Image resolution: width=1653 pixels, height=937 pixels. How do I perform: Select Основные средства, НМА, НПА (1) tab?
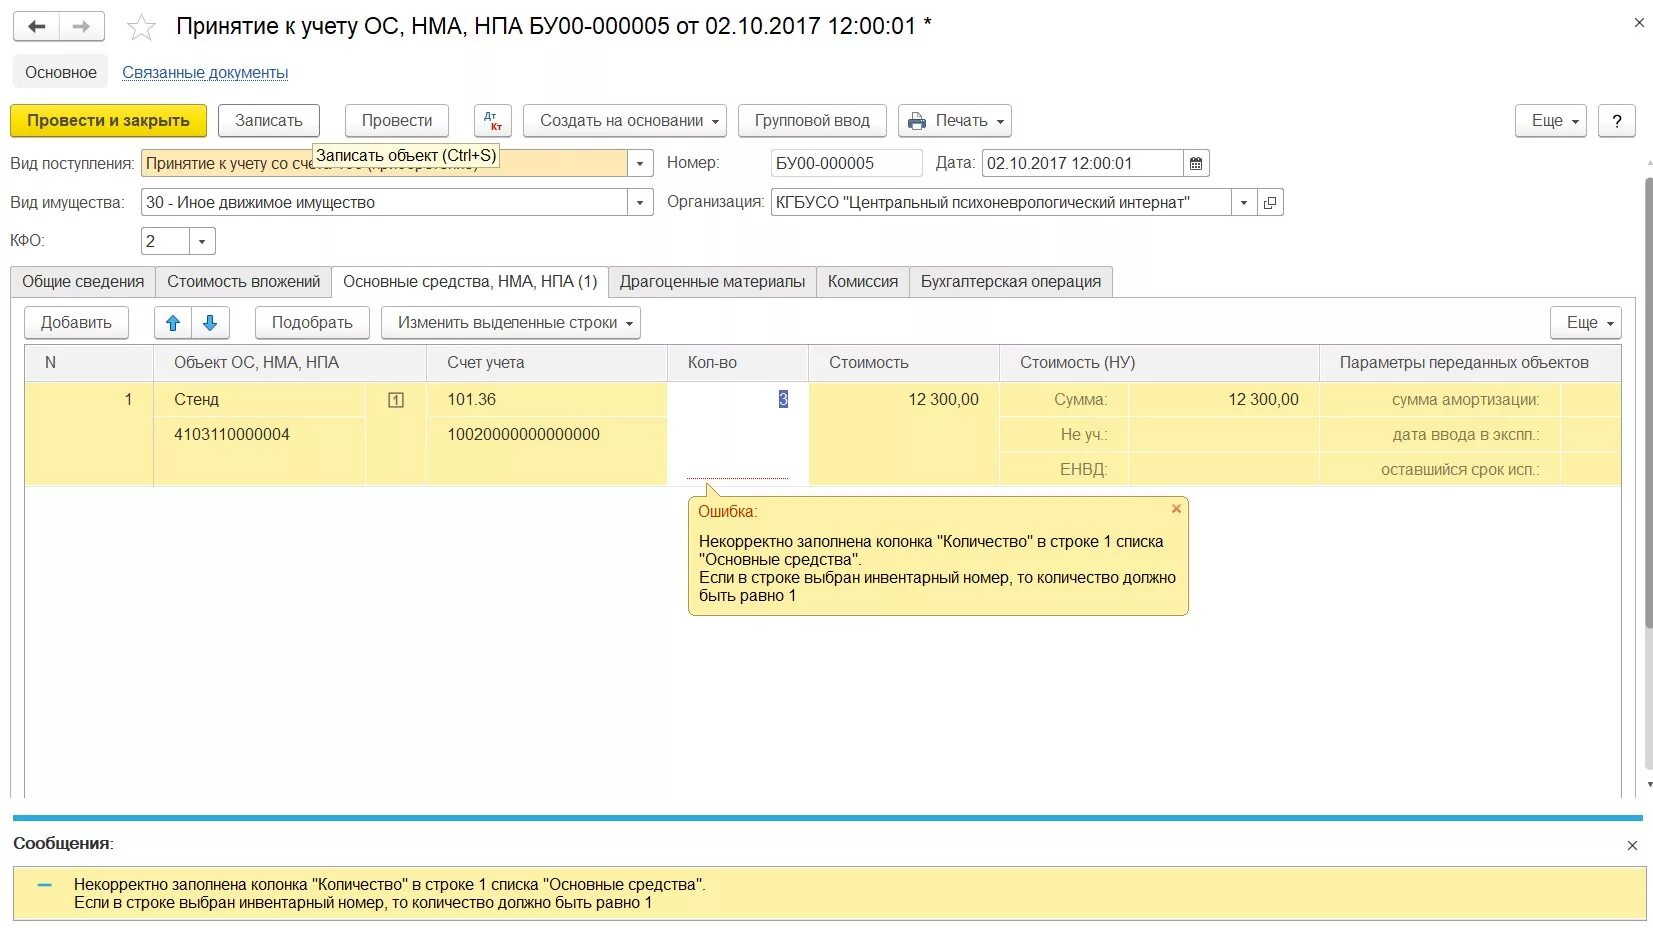pyautogui.click(x=470, y=282)
